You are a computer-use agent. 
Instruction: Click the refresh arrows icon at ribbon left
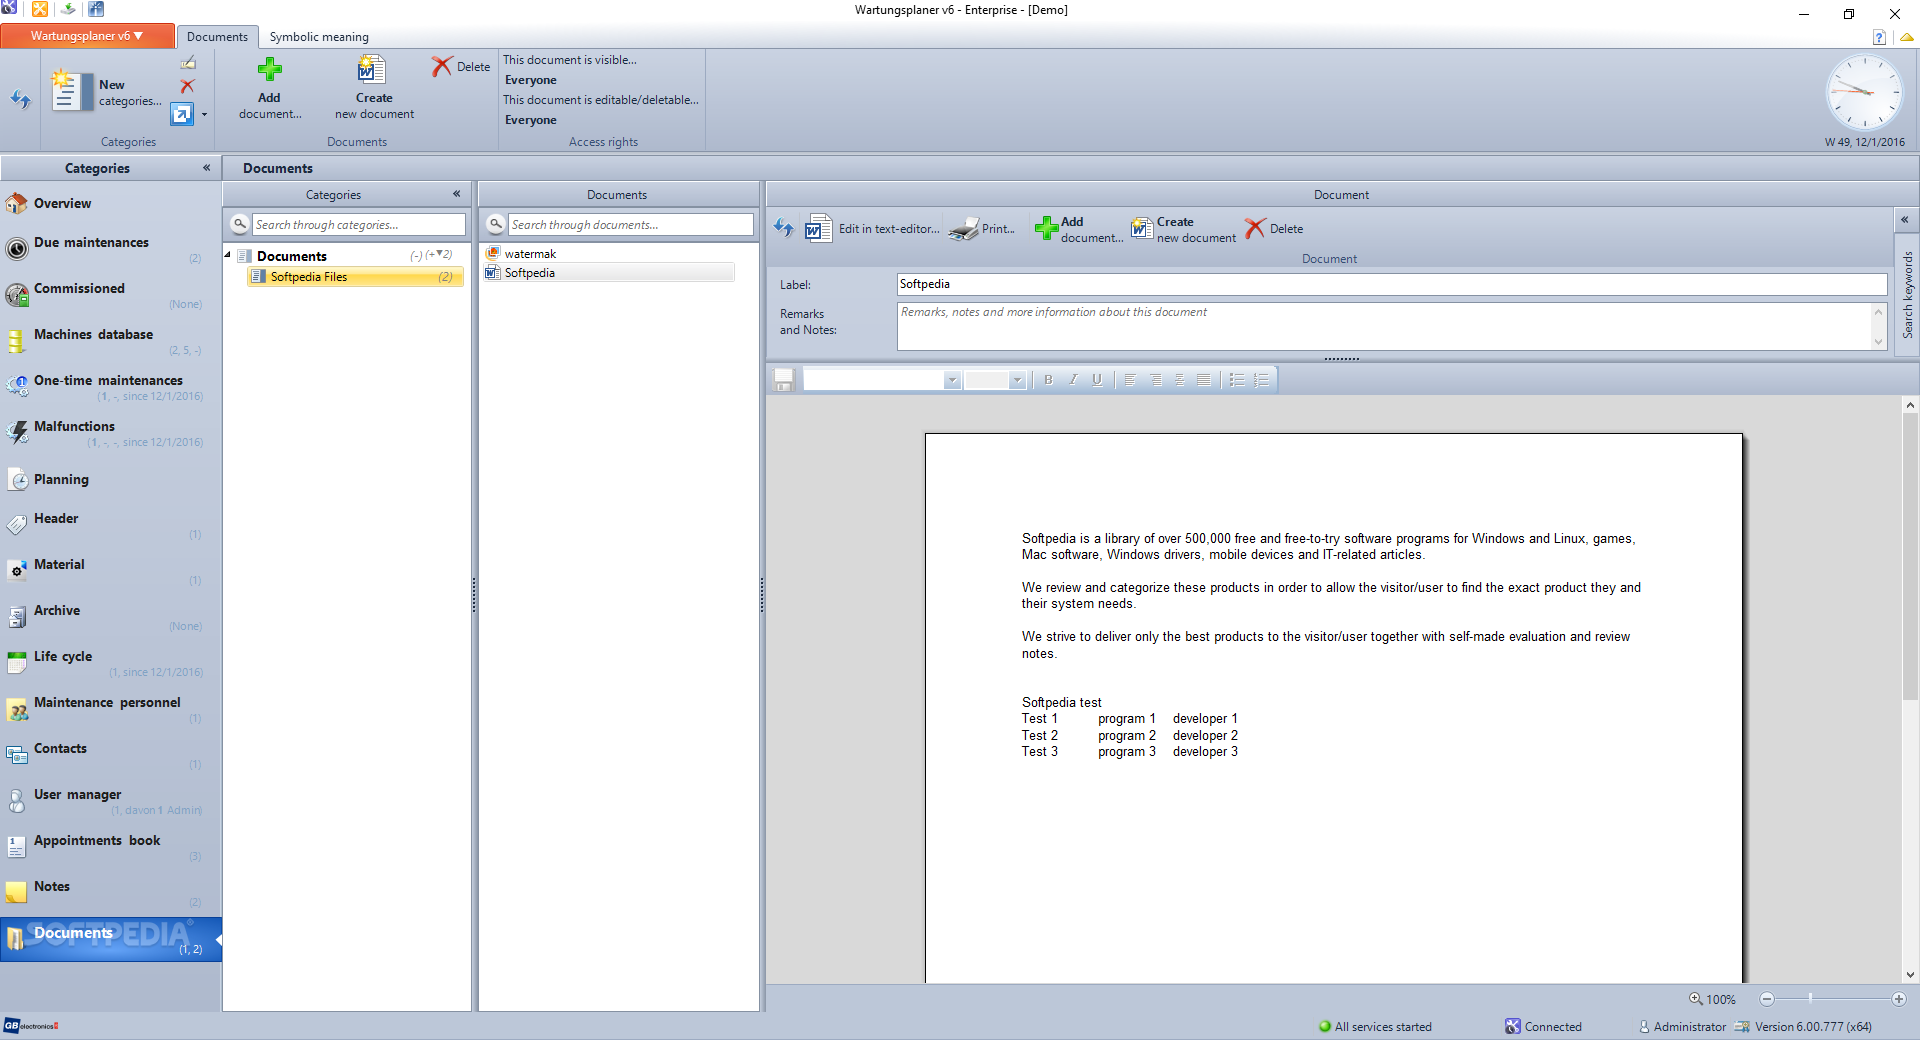coord(20,99)
